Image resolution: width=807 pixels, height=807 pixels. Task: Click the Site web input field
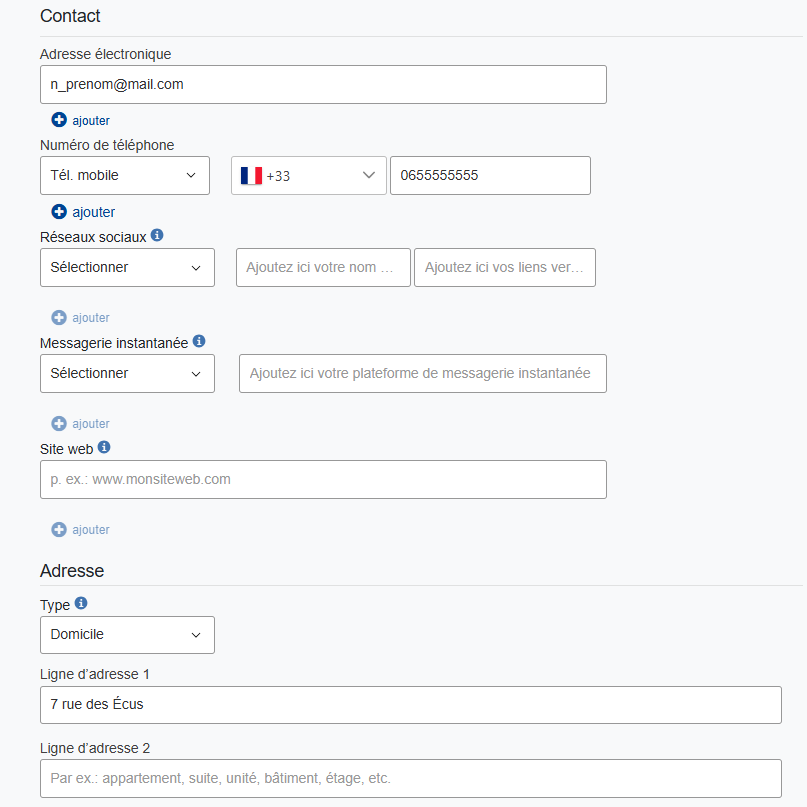tap(323, 479)
